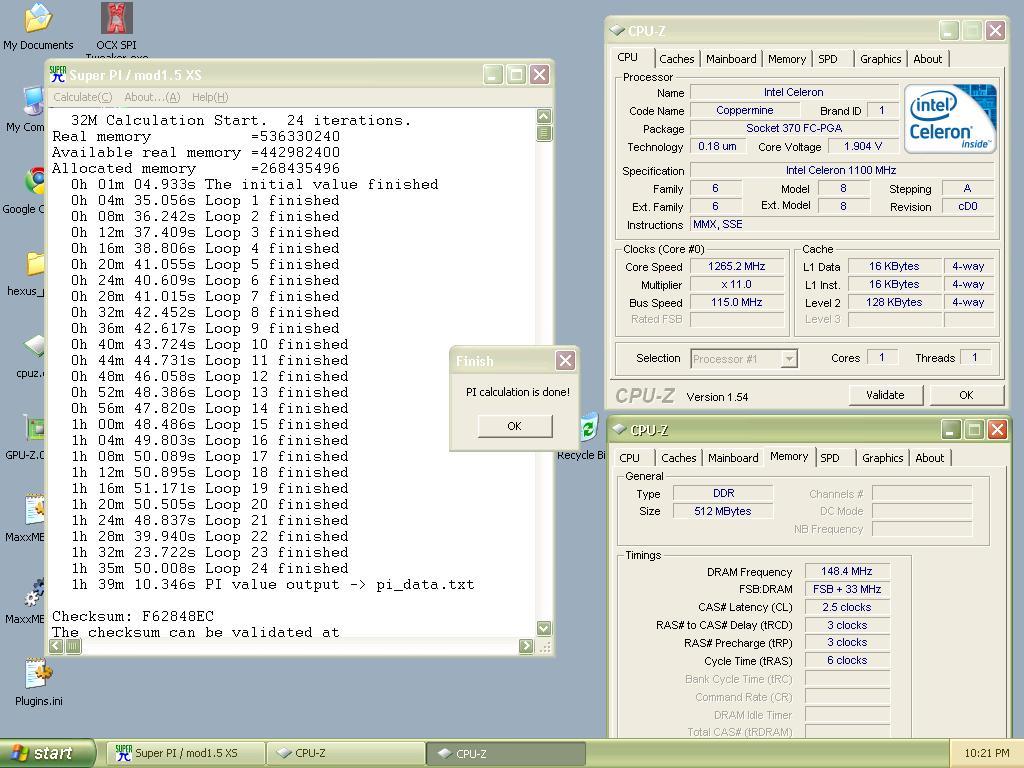1024x768 pixels.
Task: Switch to Mainboard tab in upper CPU-Z
Action: click(731, 59)
